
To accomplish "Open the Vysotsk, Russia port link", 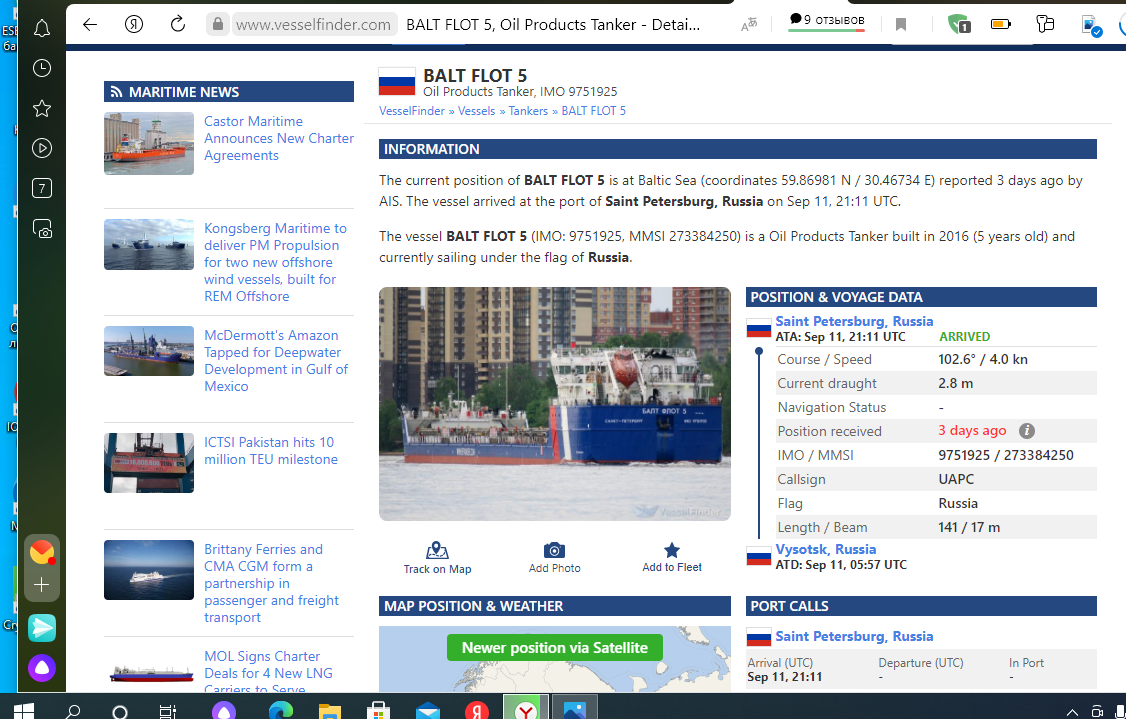I will pos(825,549).
